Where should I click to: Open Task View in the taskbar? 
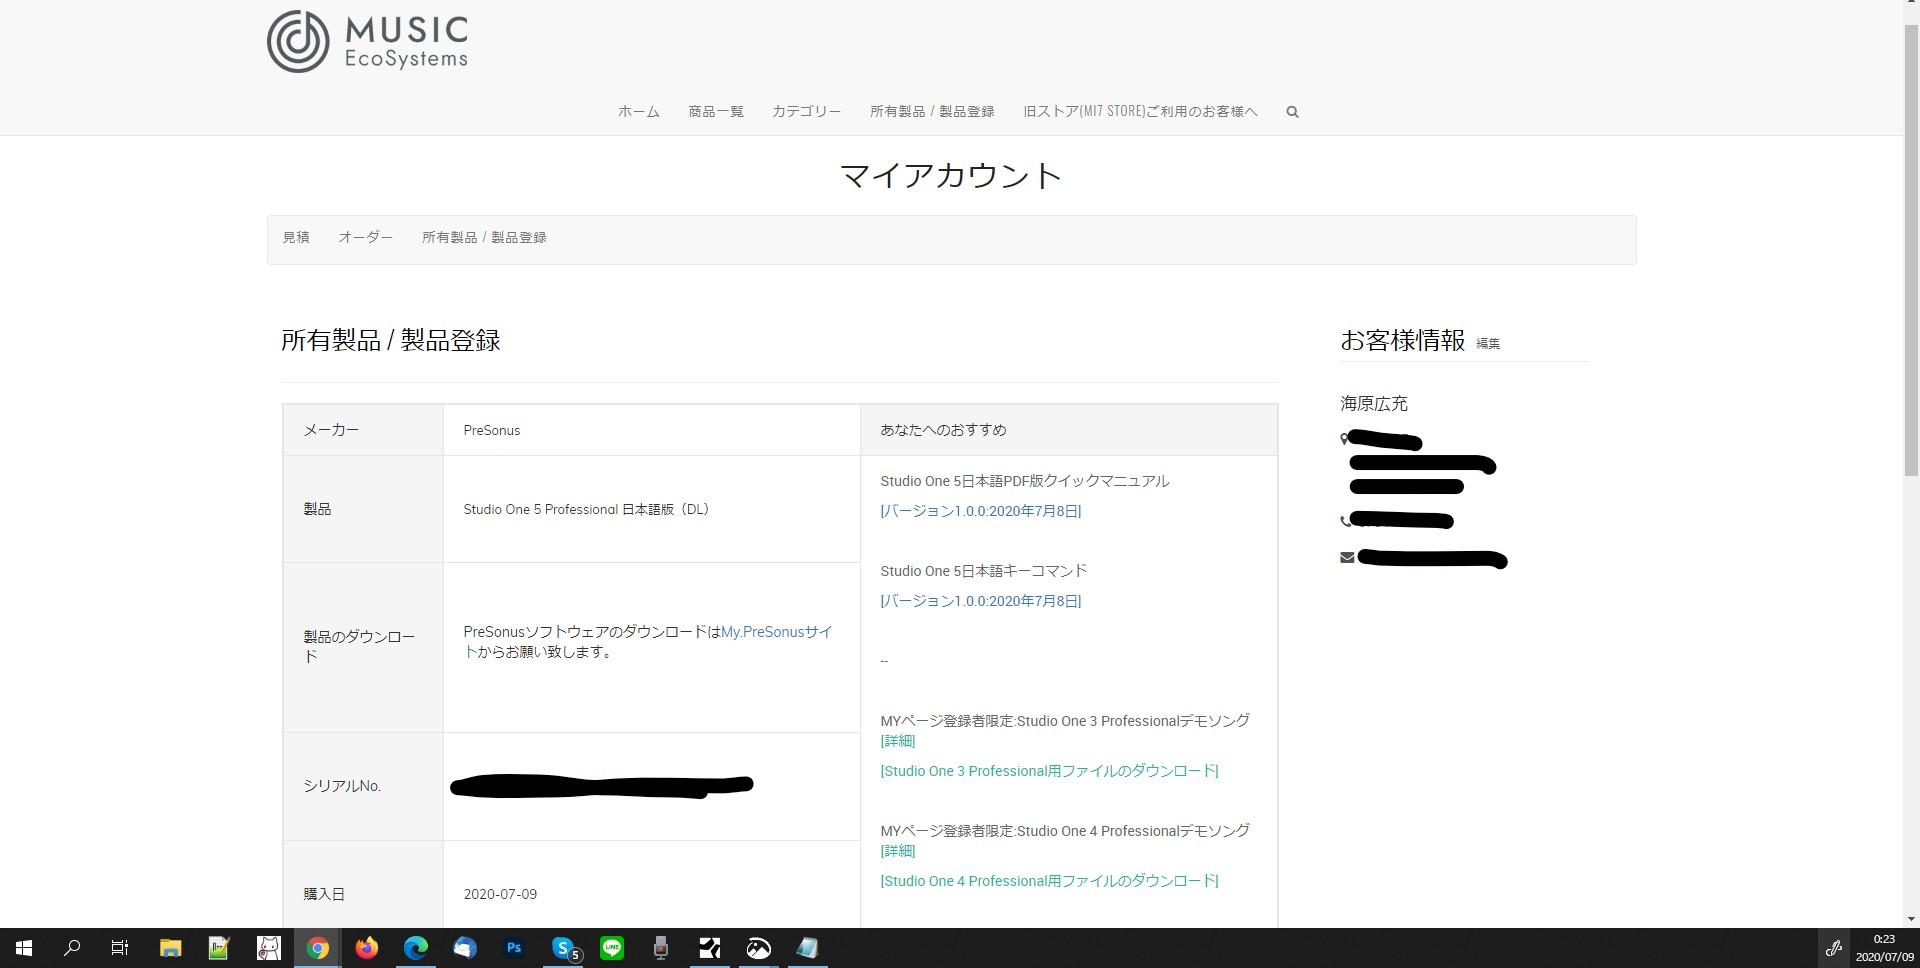[120, 948]
